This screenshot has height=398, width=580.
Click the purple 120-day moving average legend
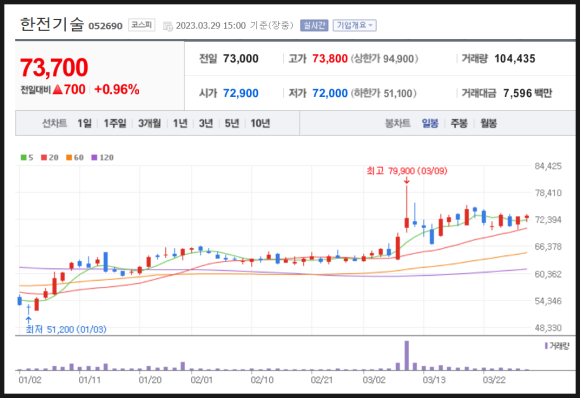pos(102,158)
